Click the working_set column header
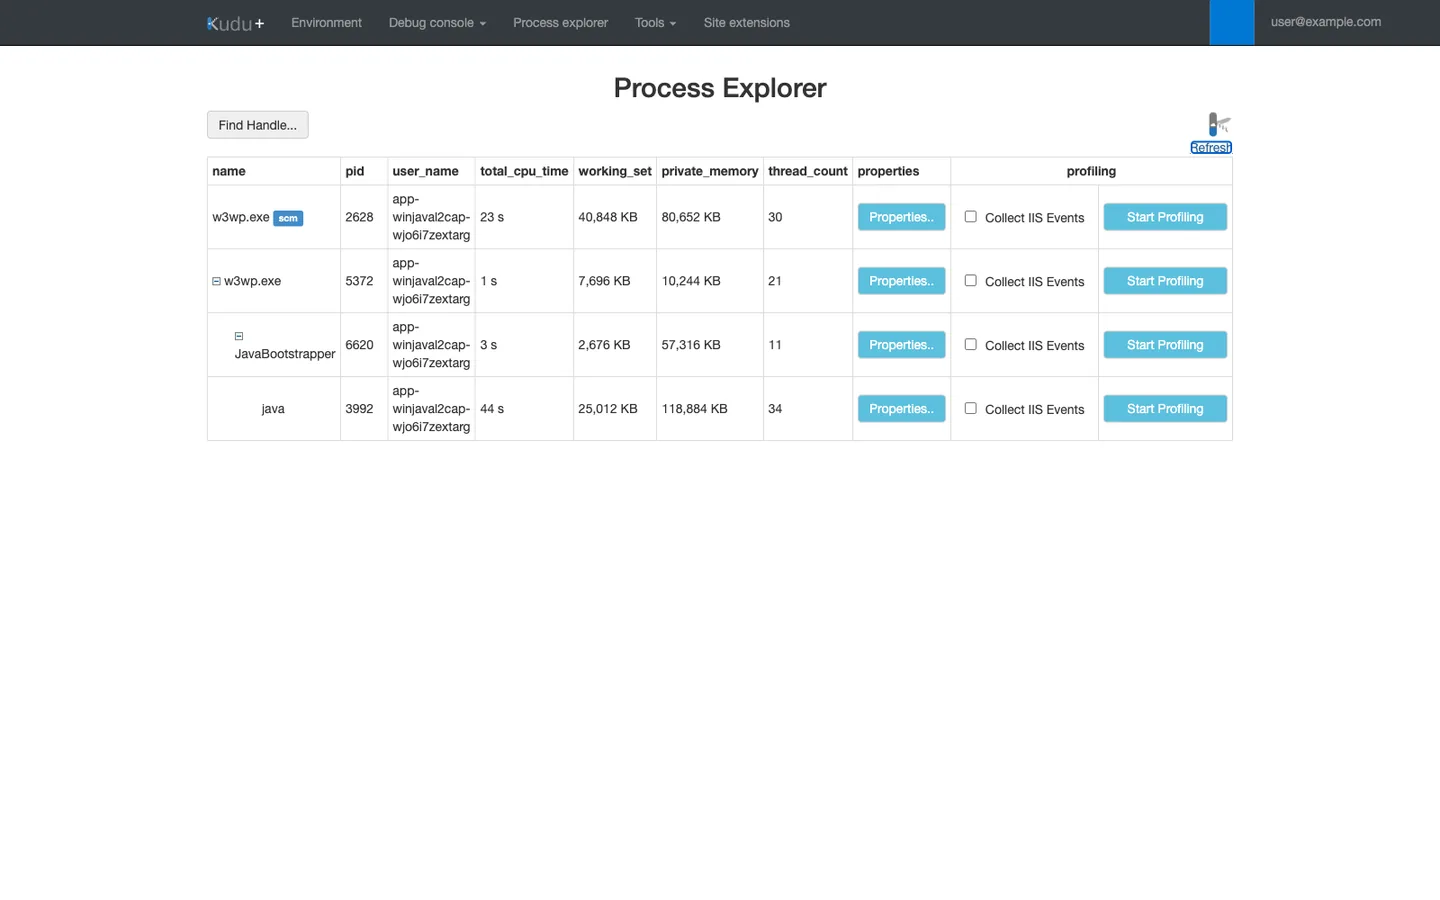This screenshot has height=900, width=1440. coord(615,171)
